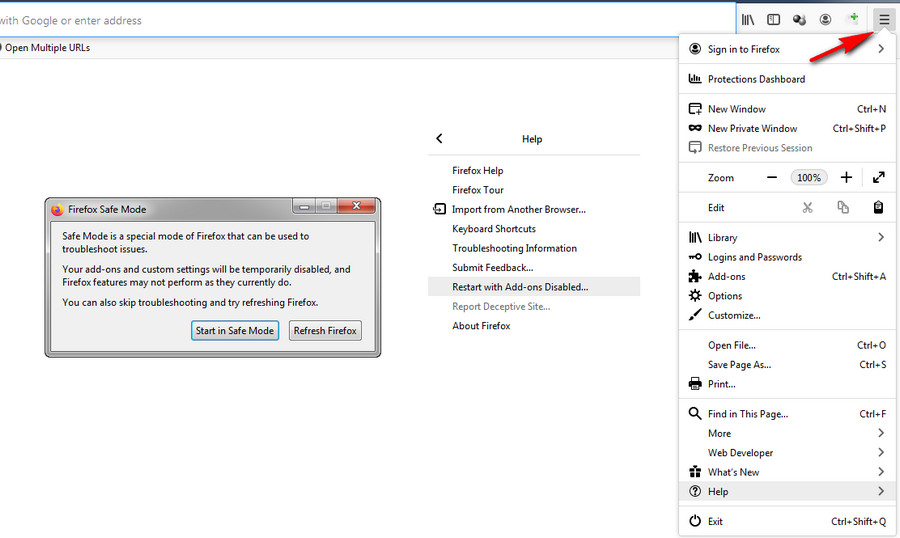Click the extension icon beside the sidebar button

799,20
